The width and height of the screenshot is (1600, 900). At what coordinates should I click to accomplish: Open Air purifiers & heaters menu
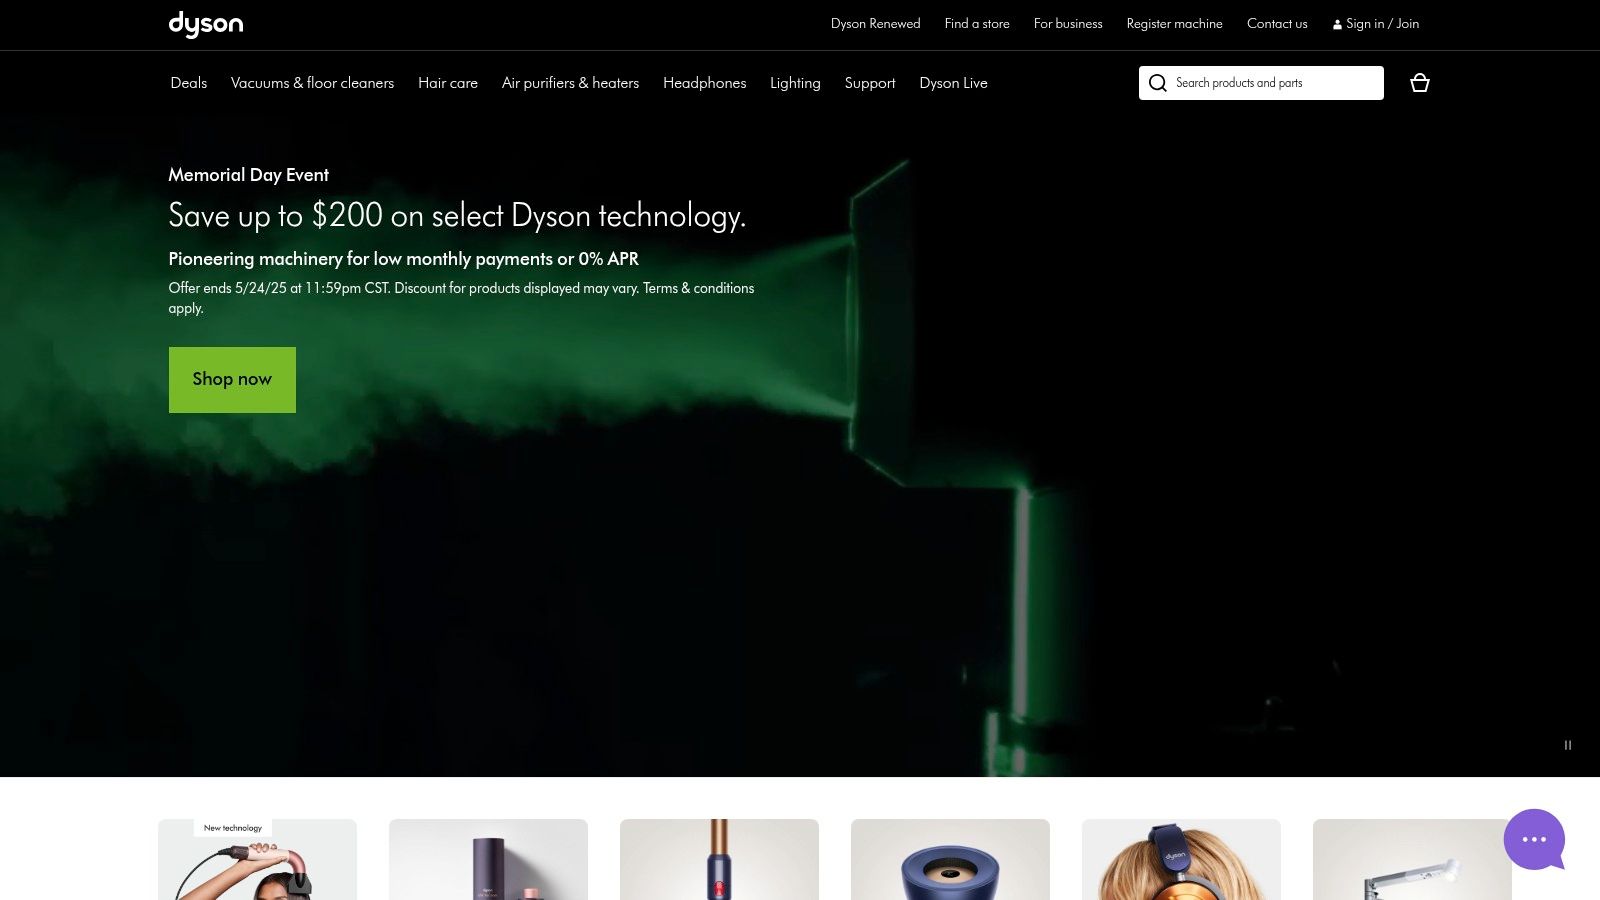click(x=570, y=83)
